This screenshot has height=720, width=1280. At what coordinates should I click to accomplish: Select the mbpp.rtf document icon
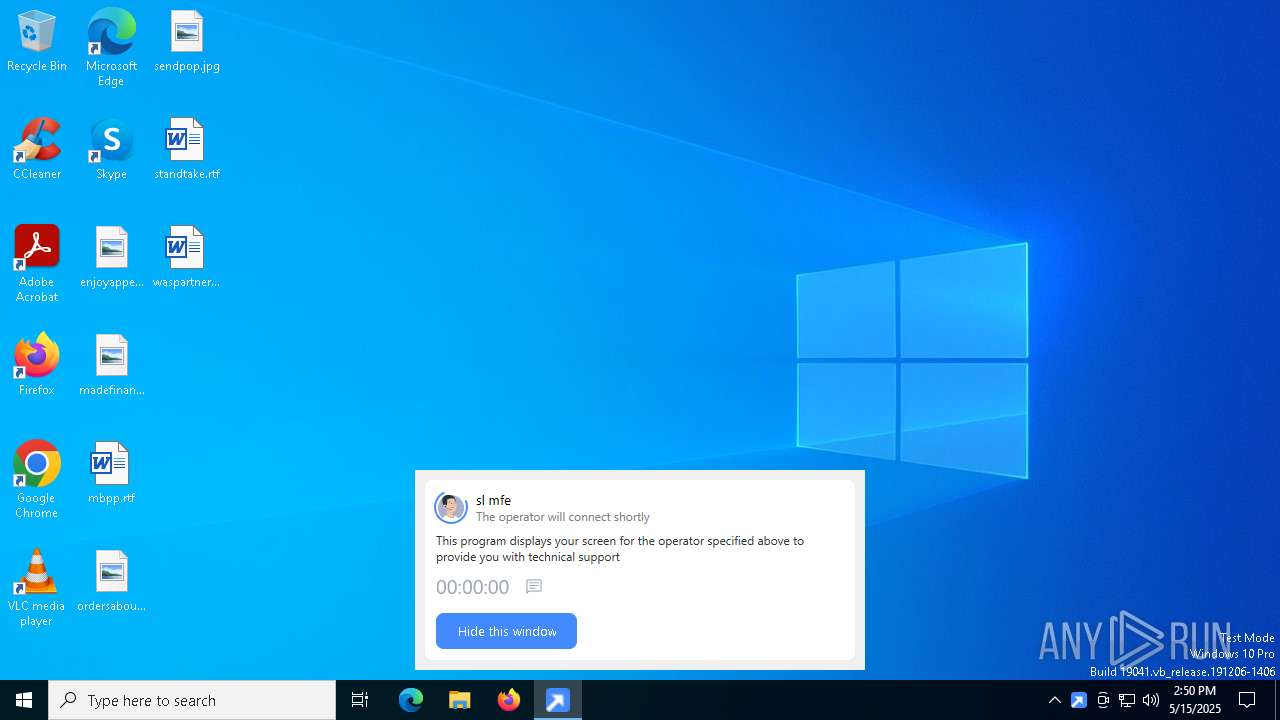click(111, 474)
